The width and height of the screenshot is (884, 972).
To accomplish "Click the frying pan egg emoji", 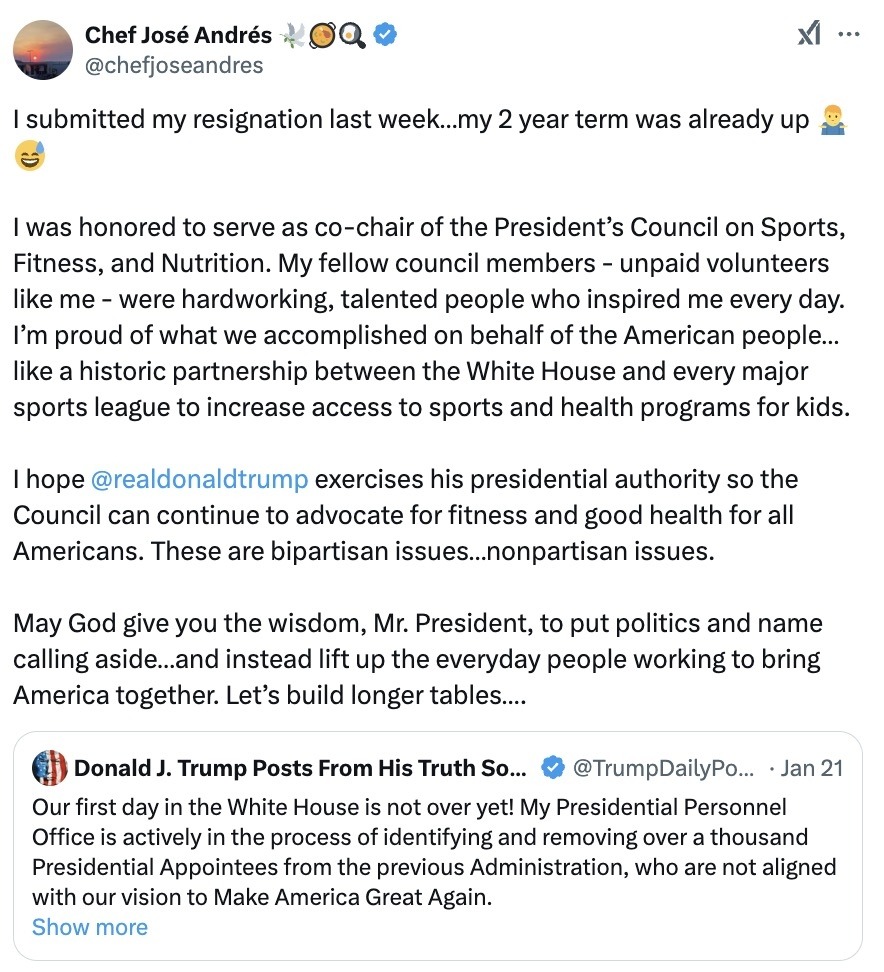I will point(351,36).
